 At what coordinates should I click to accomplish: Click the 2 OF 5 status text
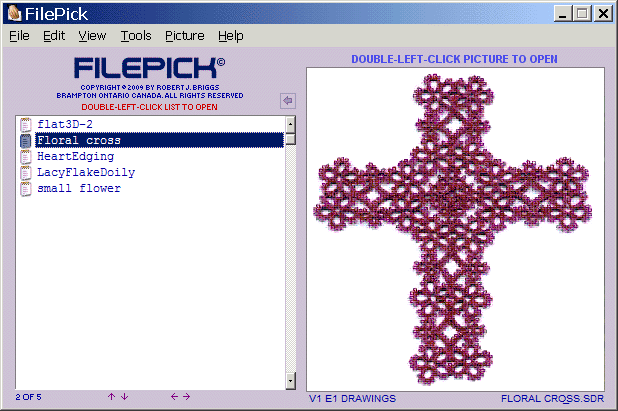pyautogui.click(x=28, y=397)
